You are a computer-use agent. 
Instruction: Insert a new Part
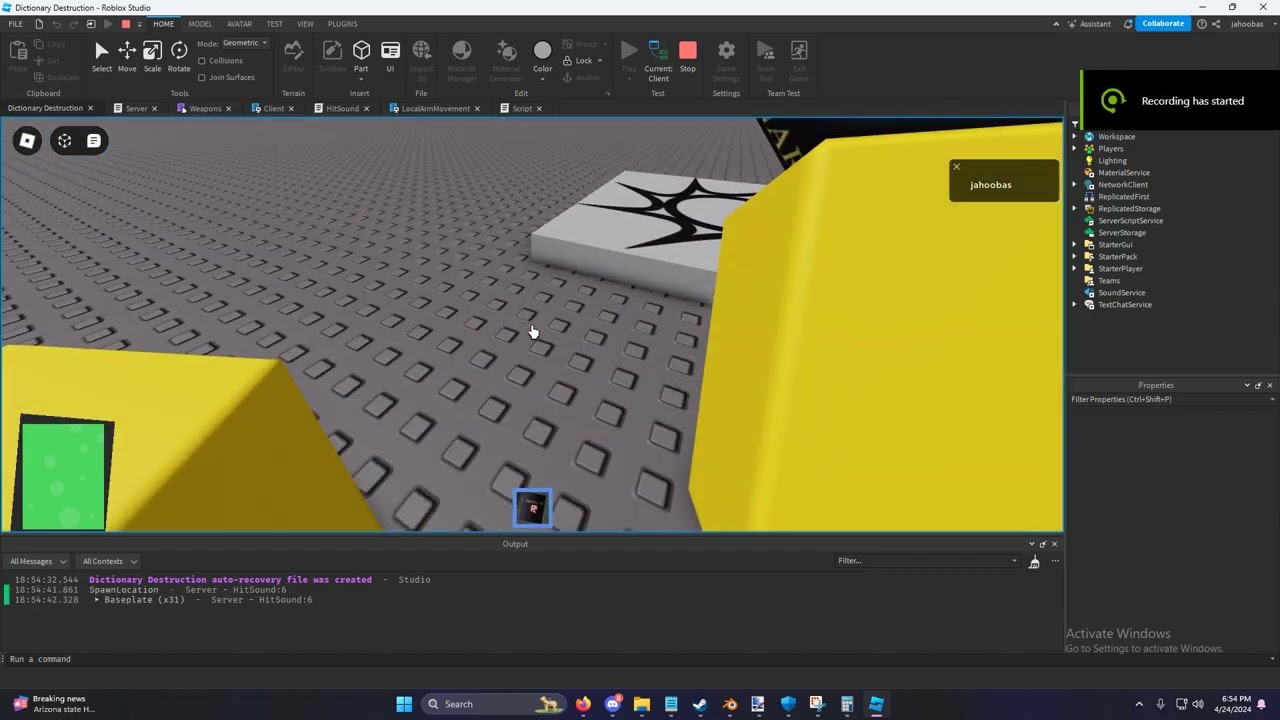pyautogui.click(x=361, y=57)
